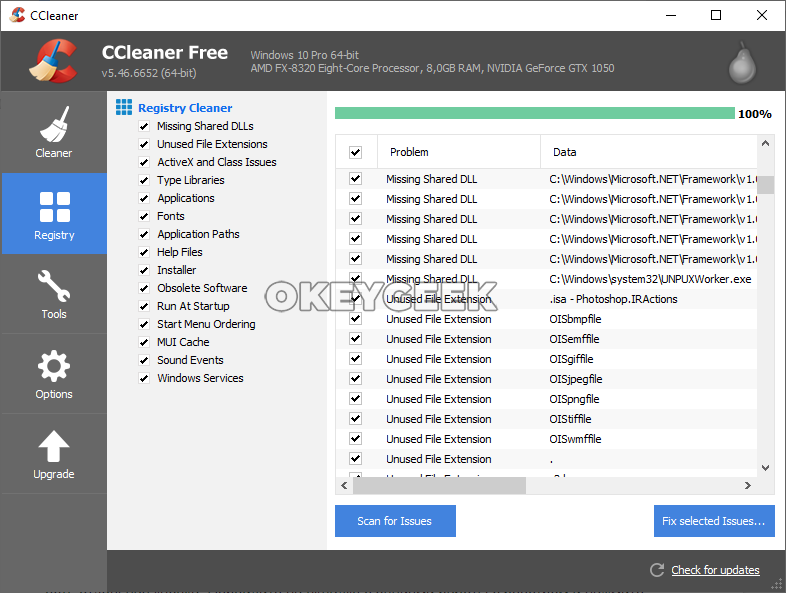786x593 pixels.
Task: Open the Tools wrench icon
Action: pos(54,286)
